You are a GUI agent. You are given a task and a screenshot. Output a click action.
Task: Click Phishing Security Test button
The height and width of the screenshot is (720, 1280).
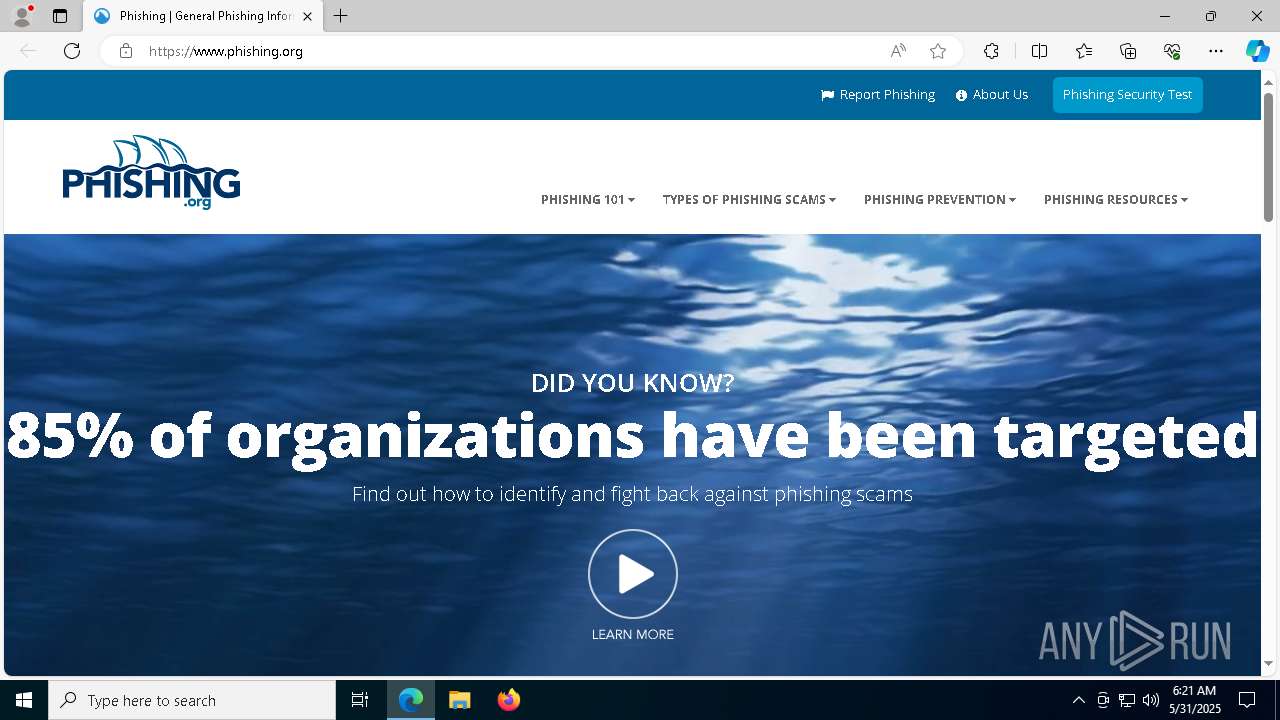click(x=1127, y=95)
